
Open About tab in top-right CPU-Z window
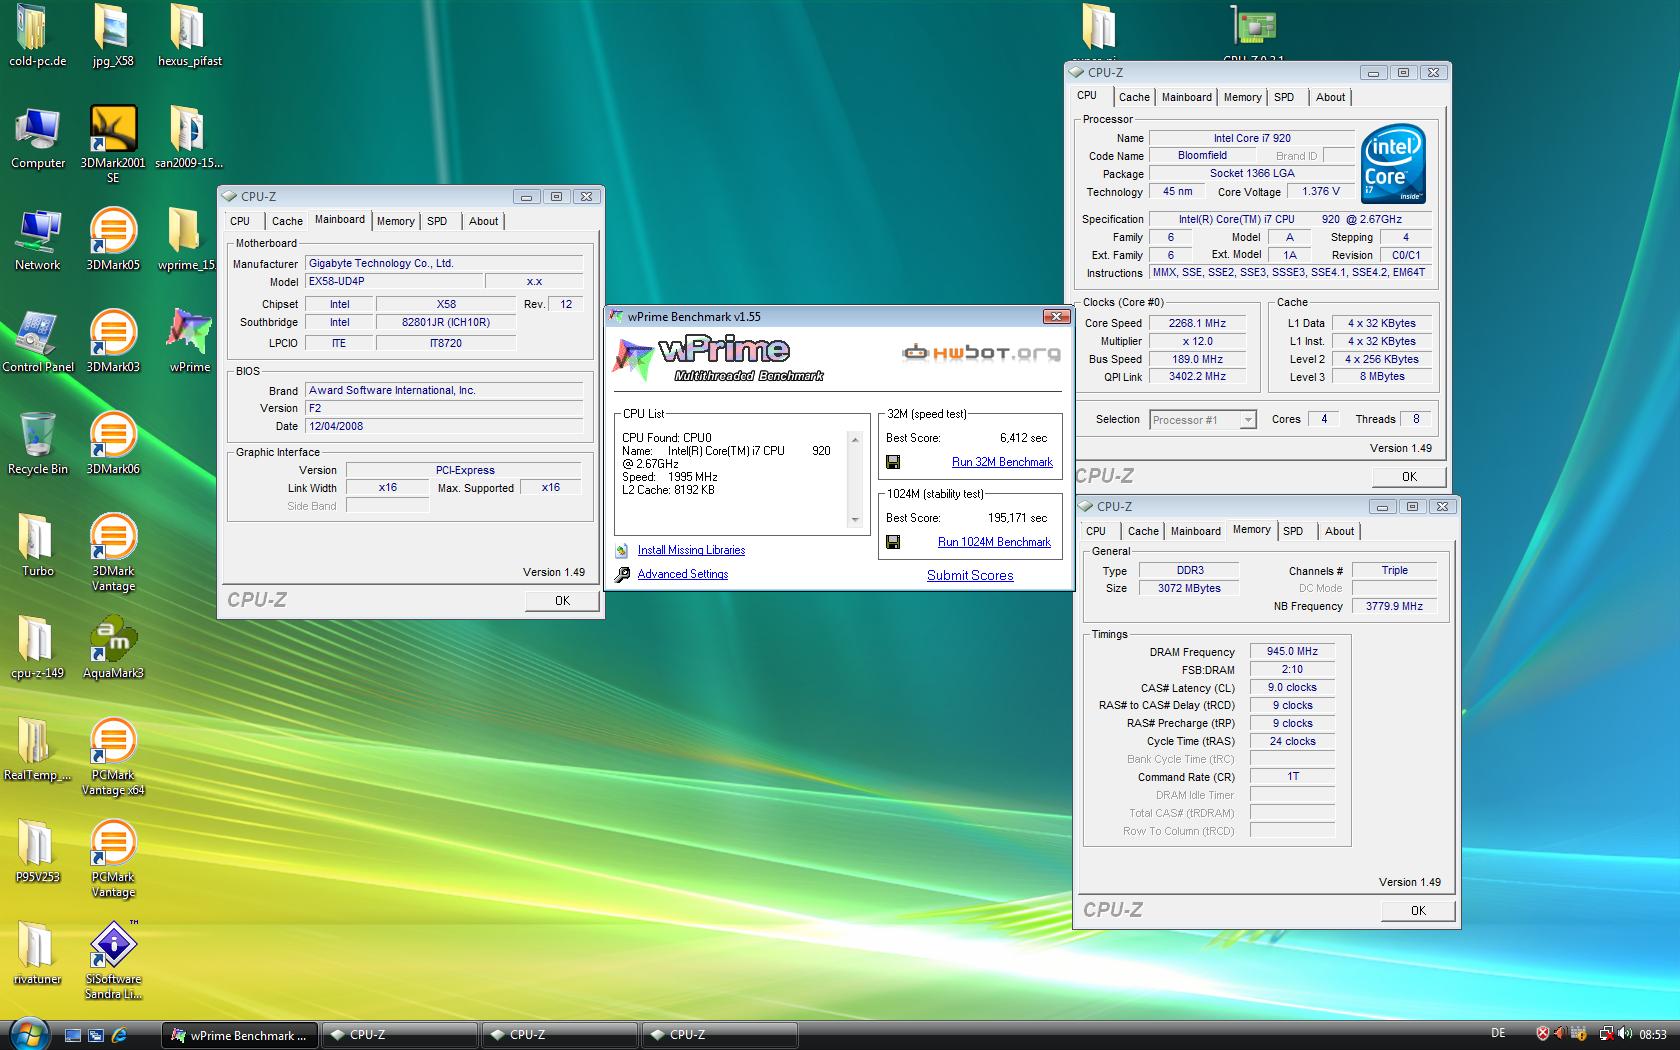(x=1330, y=97)
